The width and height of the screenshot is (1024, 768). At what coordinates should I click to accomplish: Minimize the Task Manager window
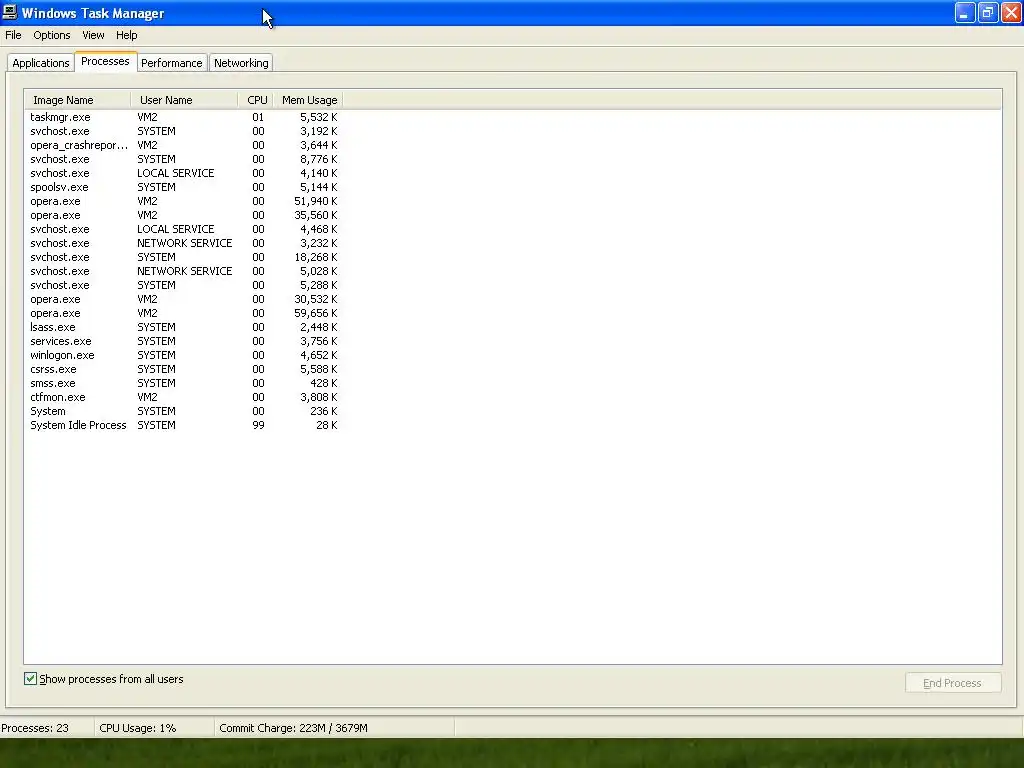[x=965, y=13]
